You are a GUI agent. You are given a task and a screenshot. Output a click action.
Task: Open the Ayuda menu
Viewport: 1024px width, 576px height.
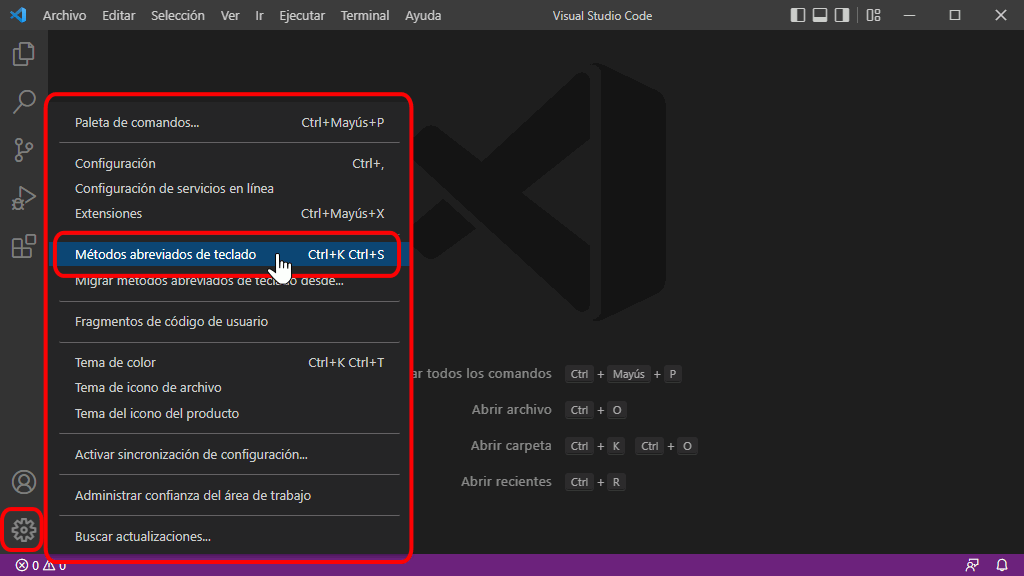pos(423,15)
